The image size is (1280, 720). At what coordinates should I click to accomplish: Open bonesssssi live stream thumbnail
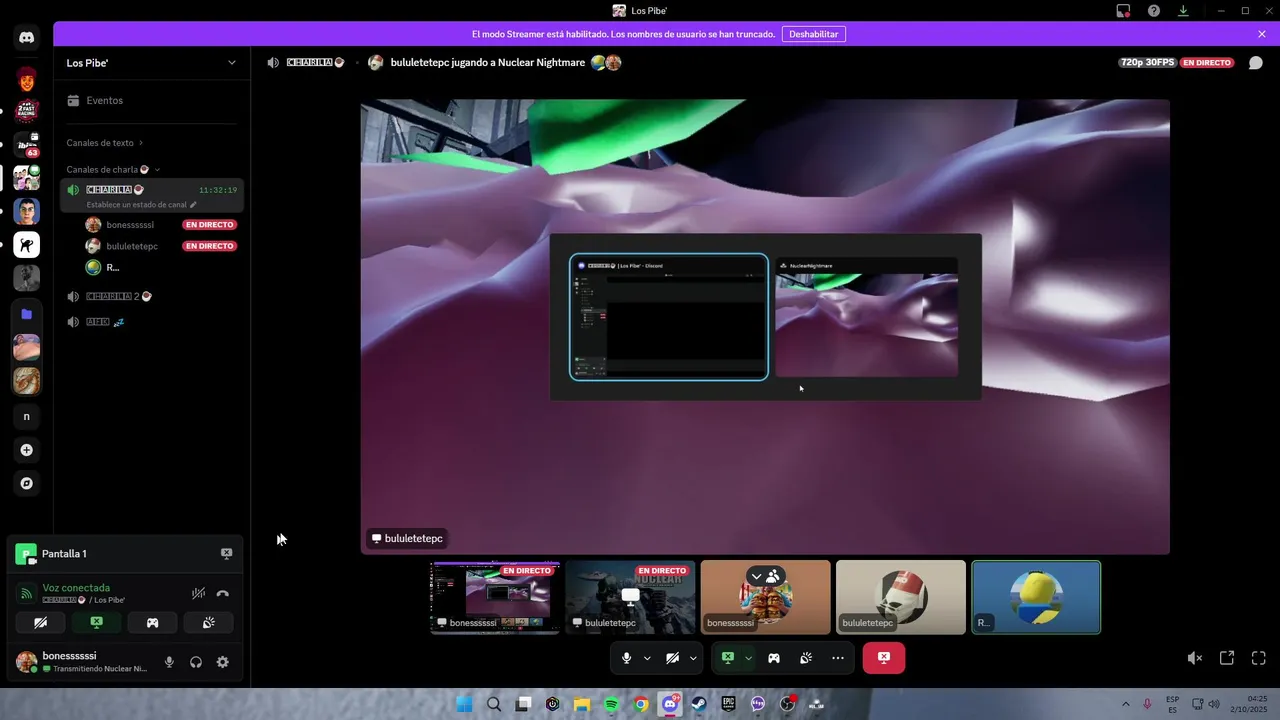[495, 597]
